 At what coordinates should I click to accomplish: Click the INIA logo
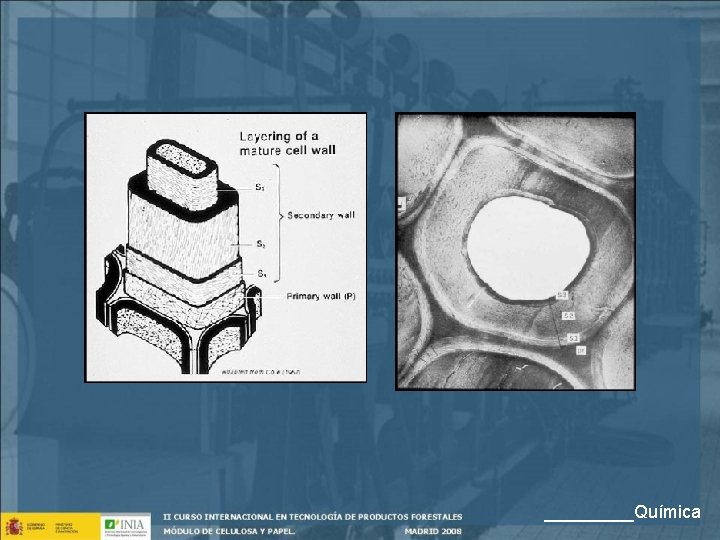pyautogui.click(x=126, y=527)
